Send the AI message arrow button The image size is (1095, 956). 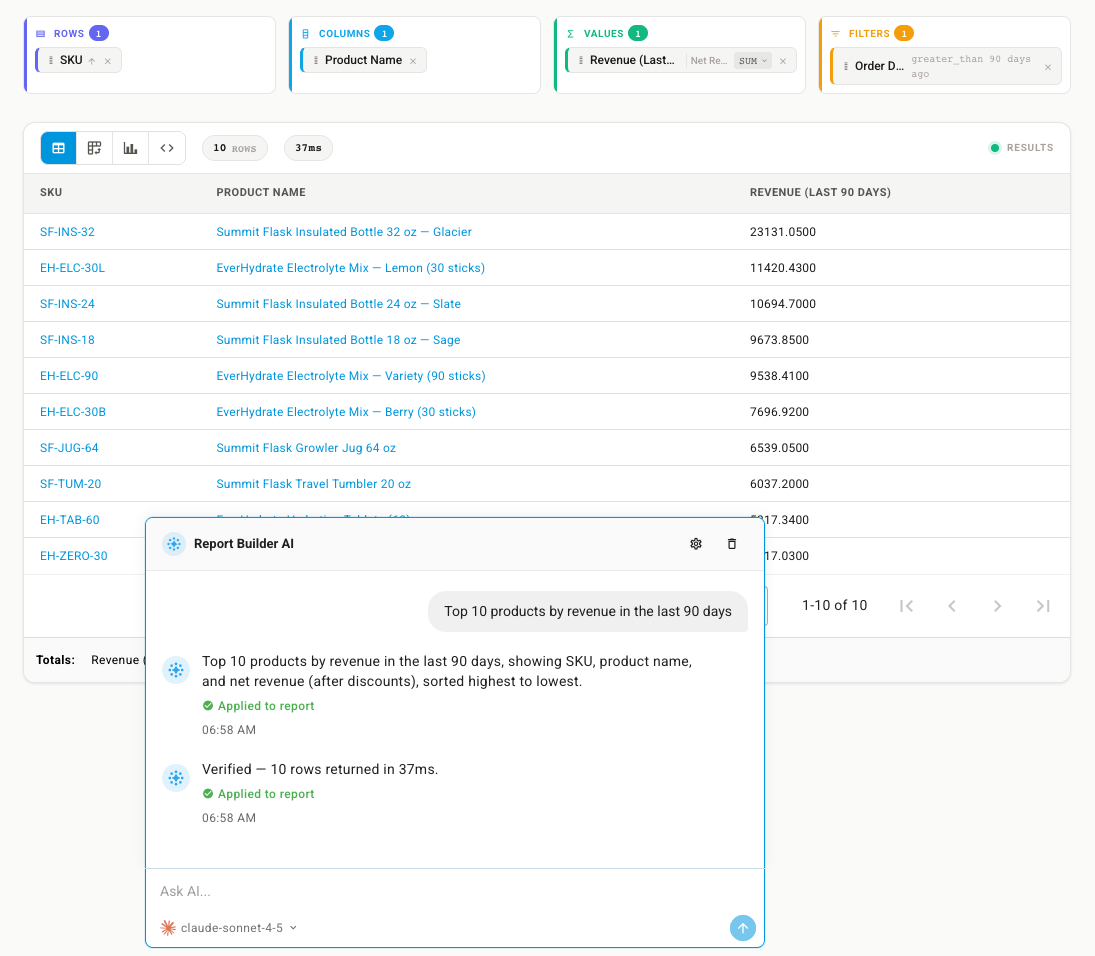tap(742, 928)
